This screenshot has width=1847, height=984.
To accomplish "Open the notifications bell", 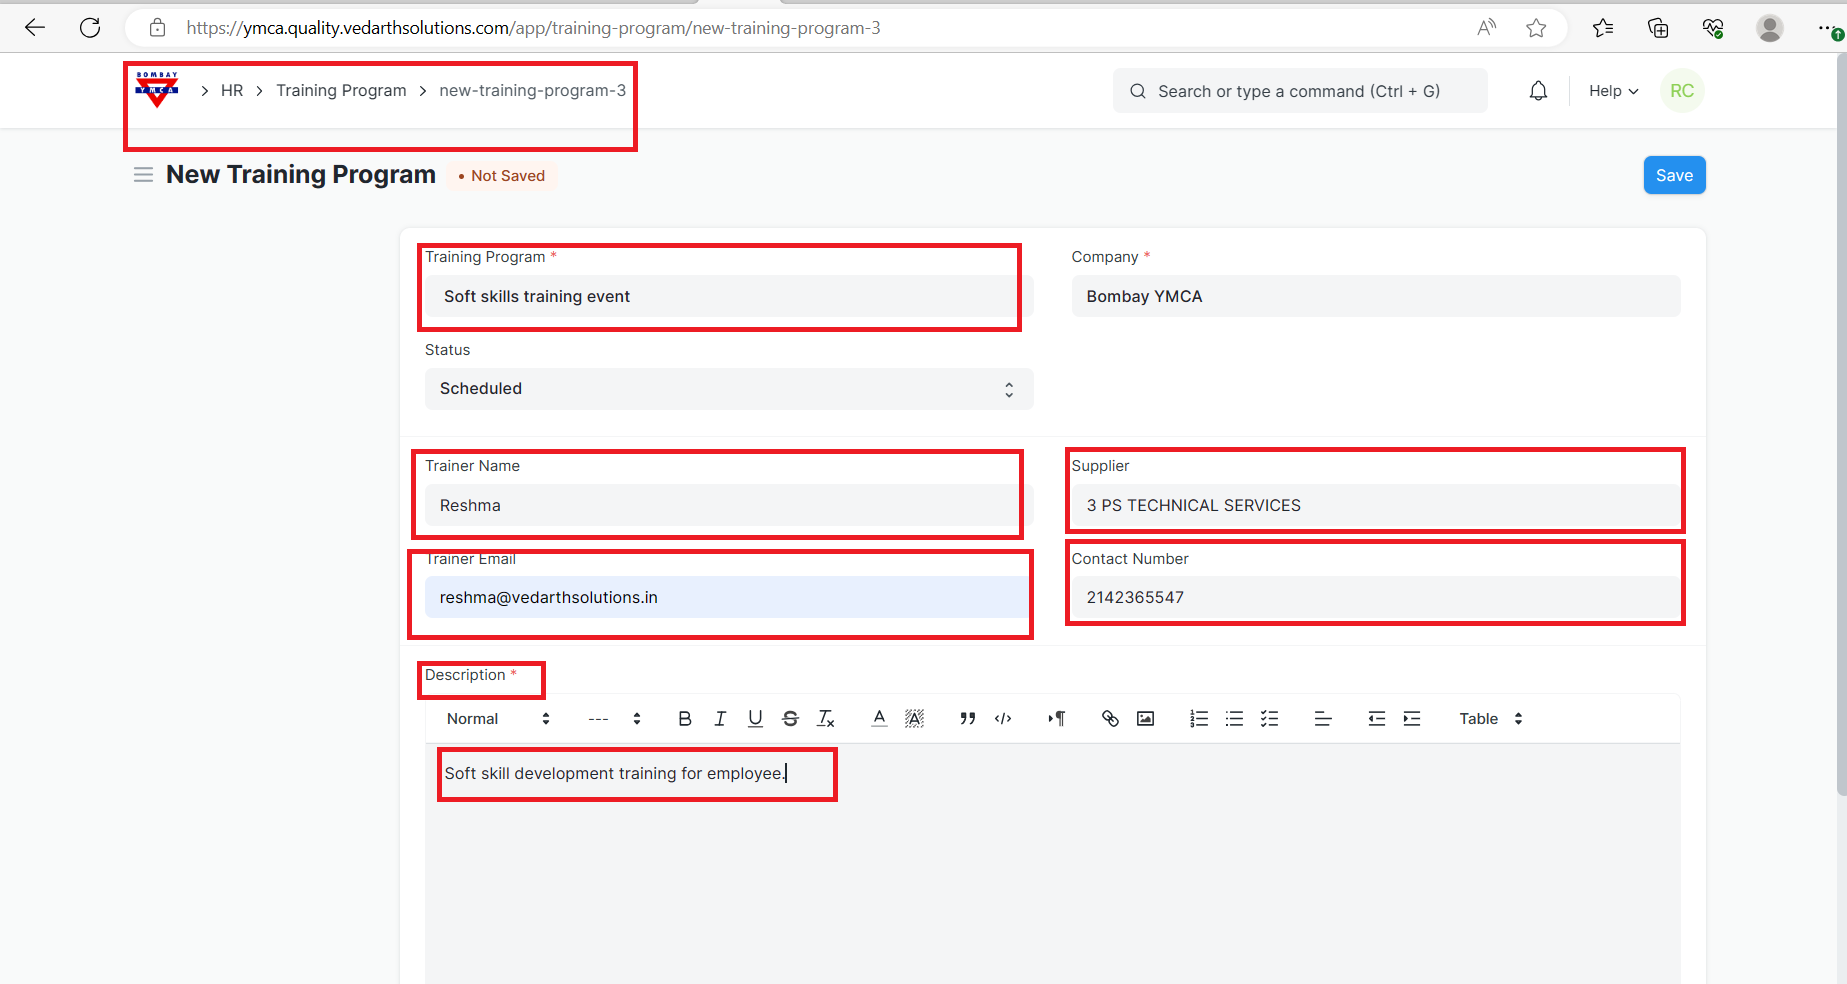I will tap(1538, 91).
